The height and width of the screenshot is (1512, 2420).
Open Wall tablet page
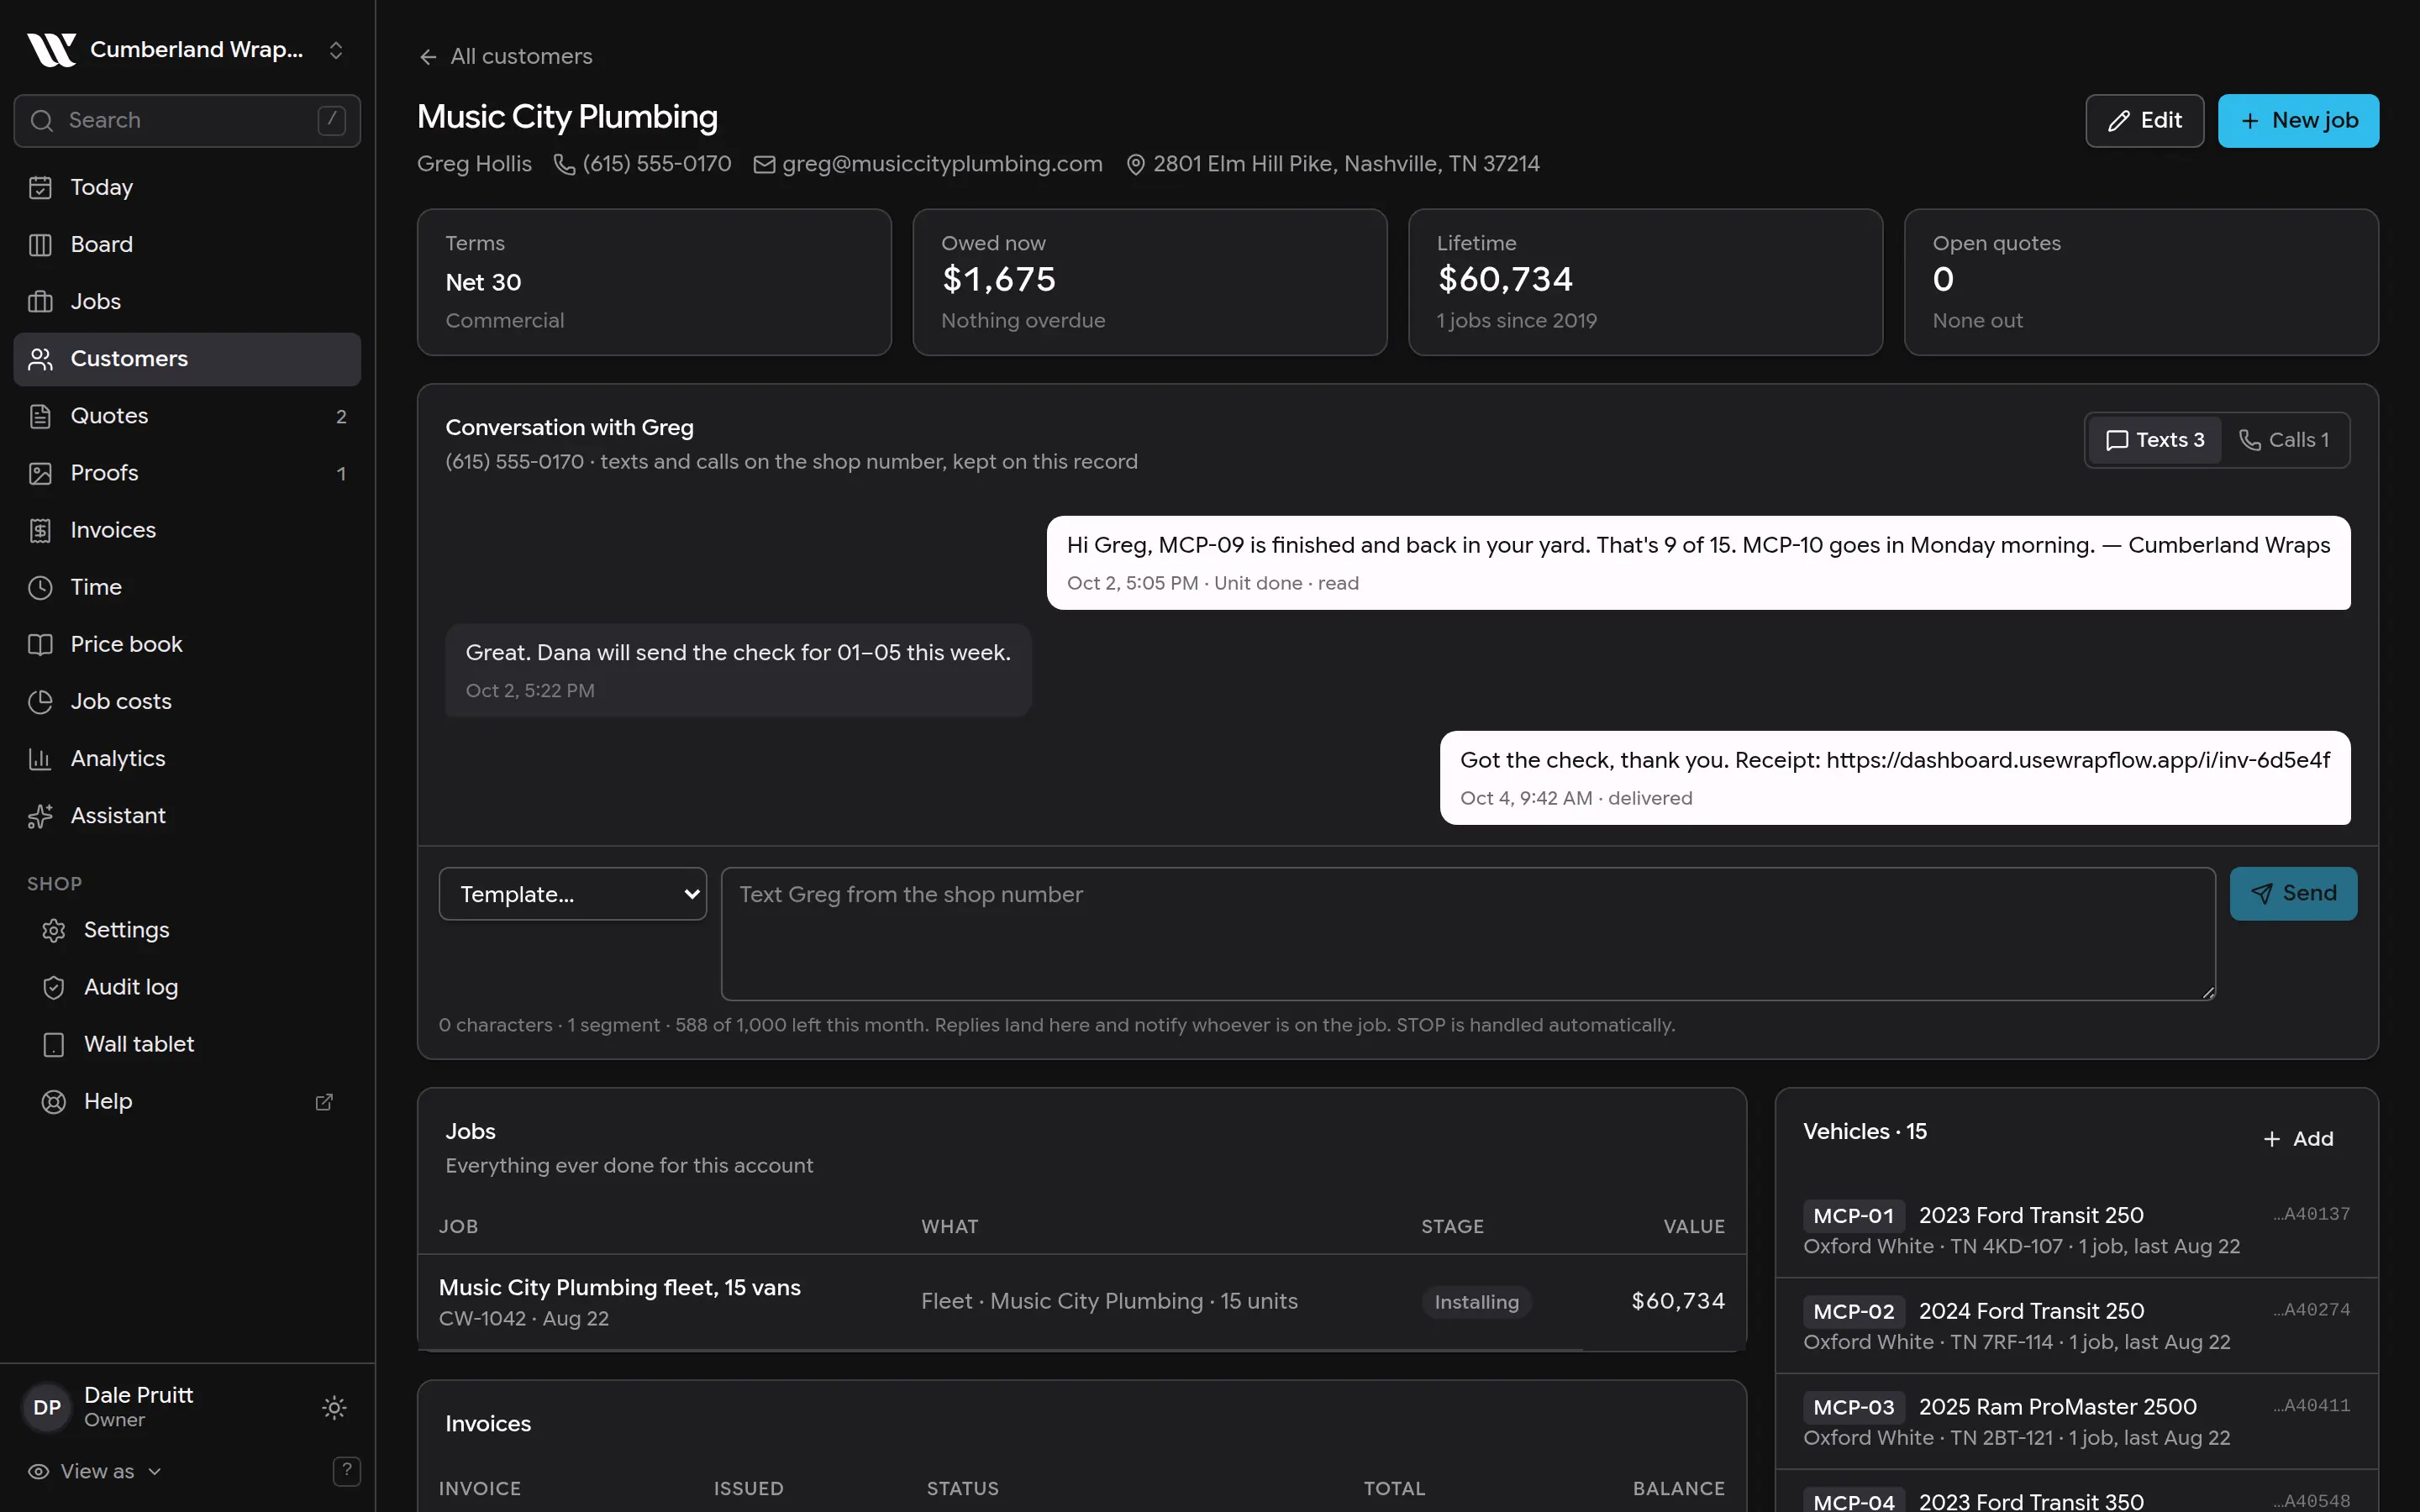187,1044
